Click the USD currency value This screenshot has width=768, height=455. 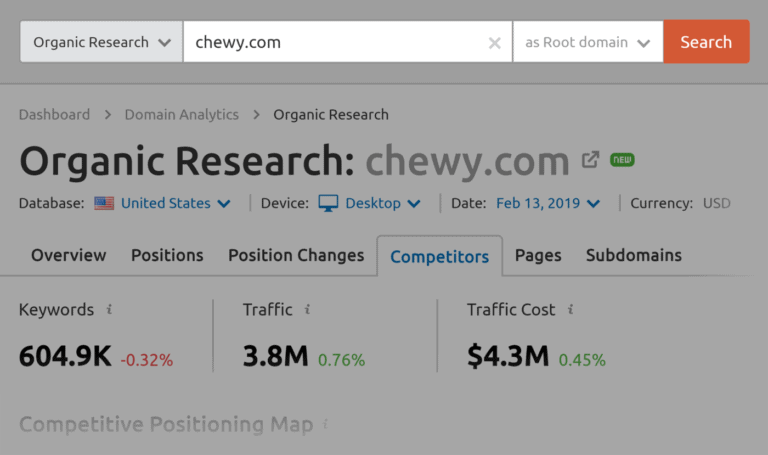[x=717, y=203]
